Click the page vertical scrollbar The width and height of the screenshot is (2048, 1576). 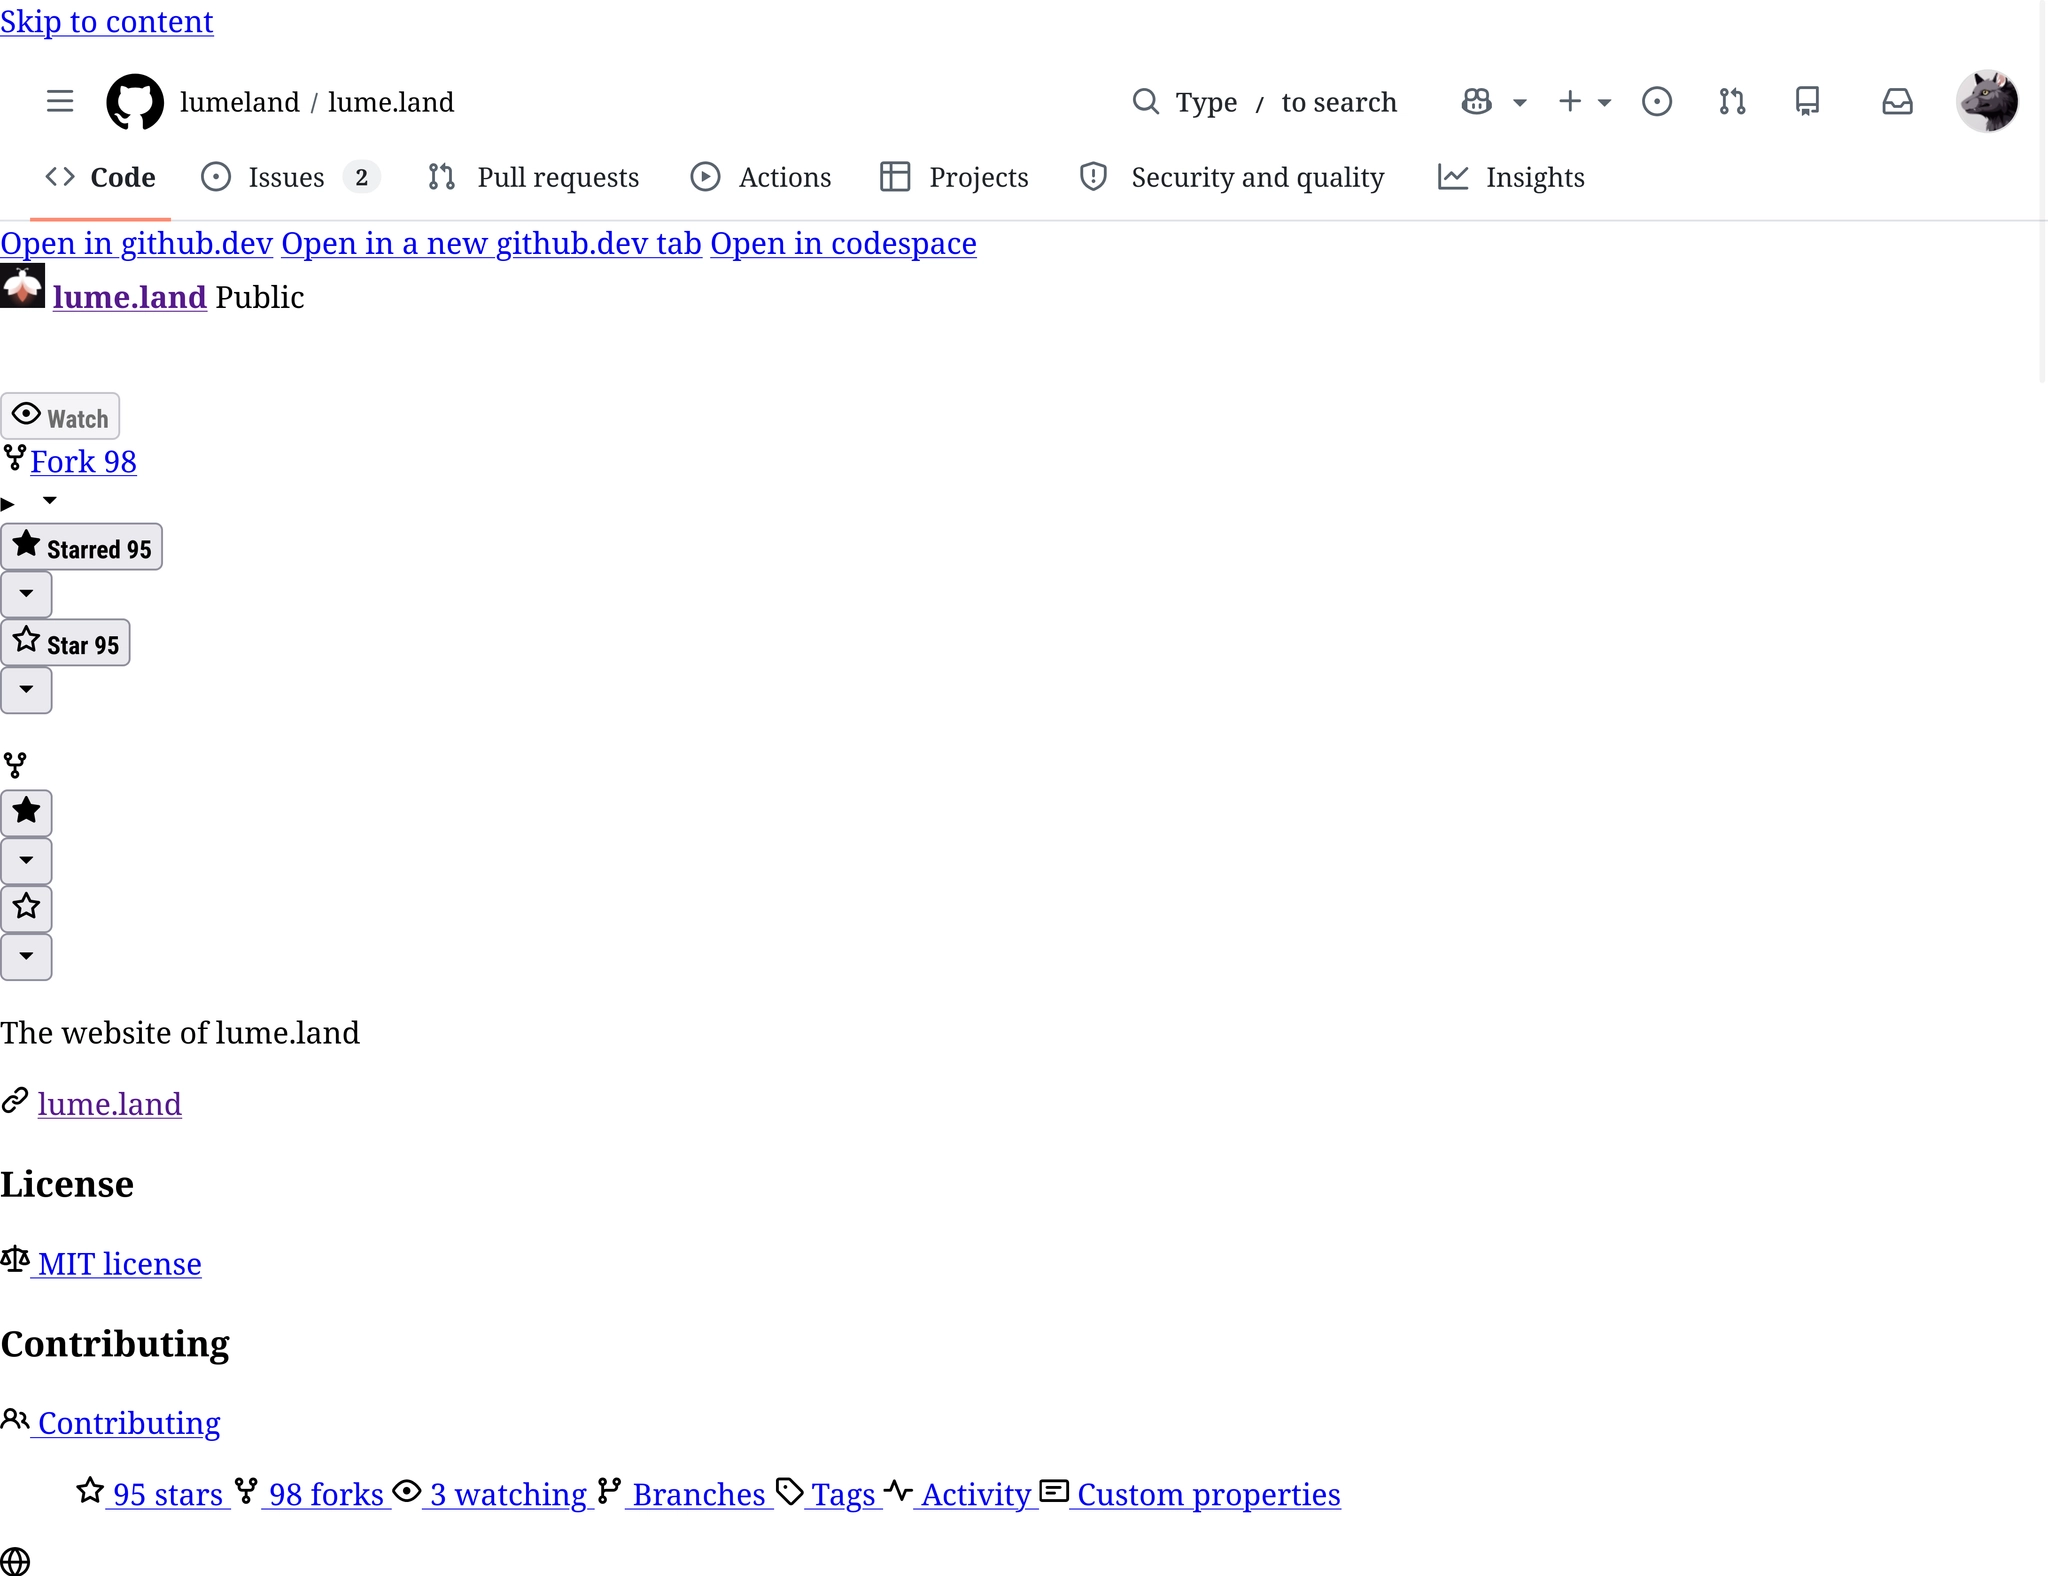[2043, 190]
